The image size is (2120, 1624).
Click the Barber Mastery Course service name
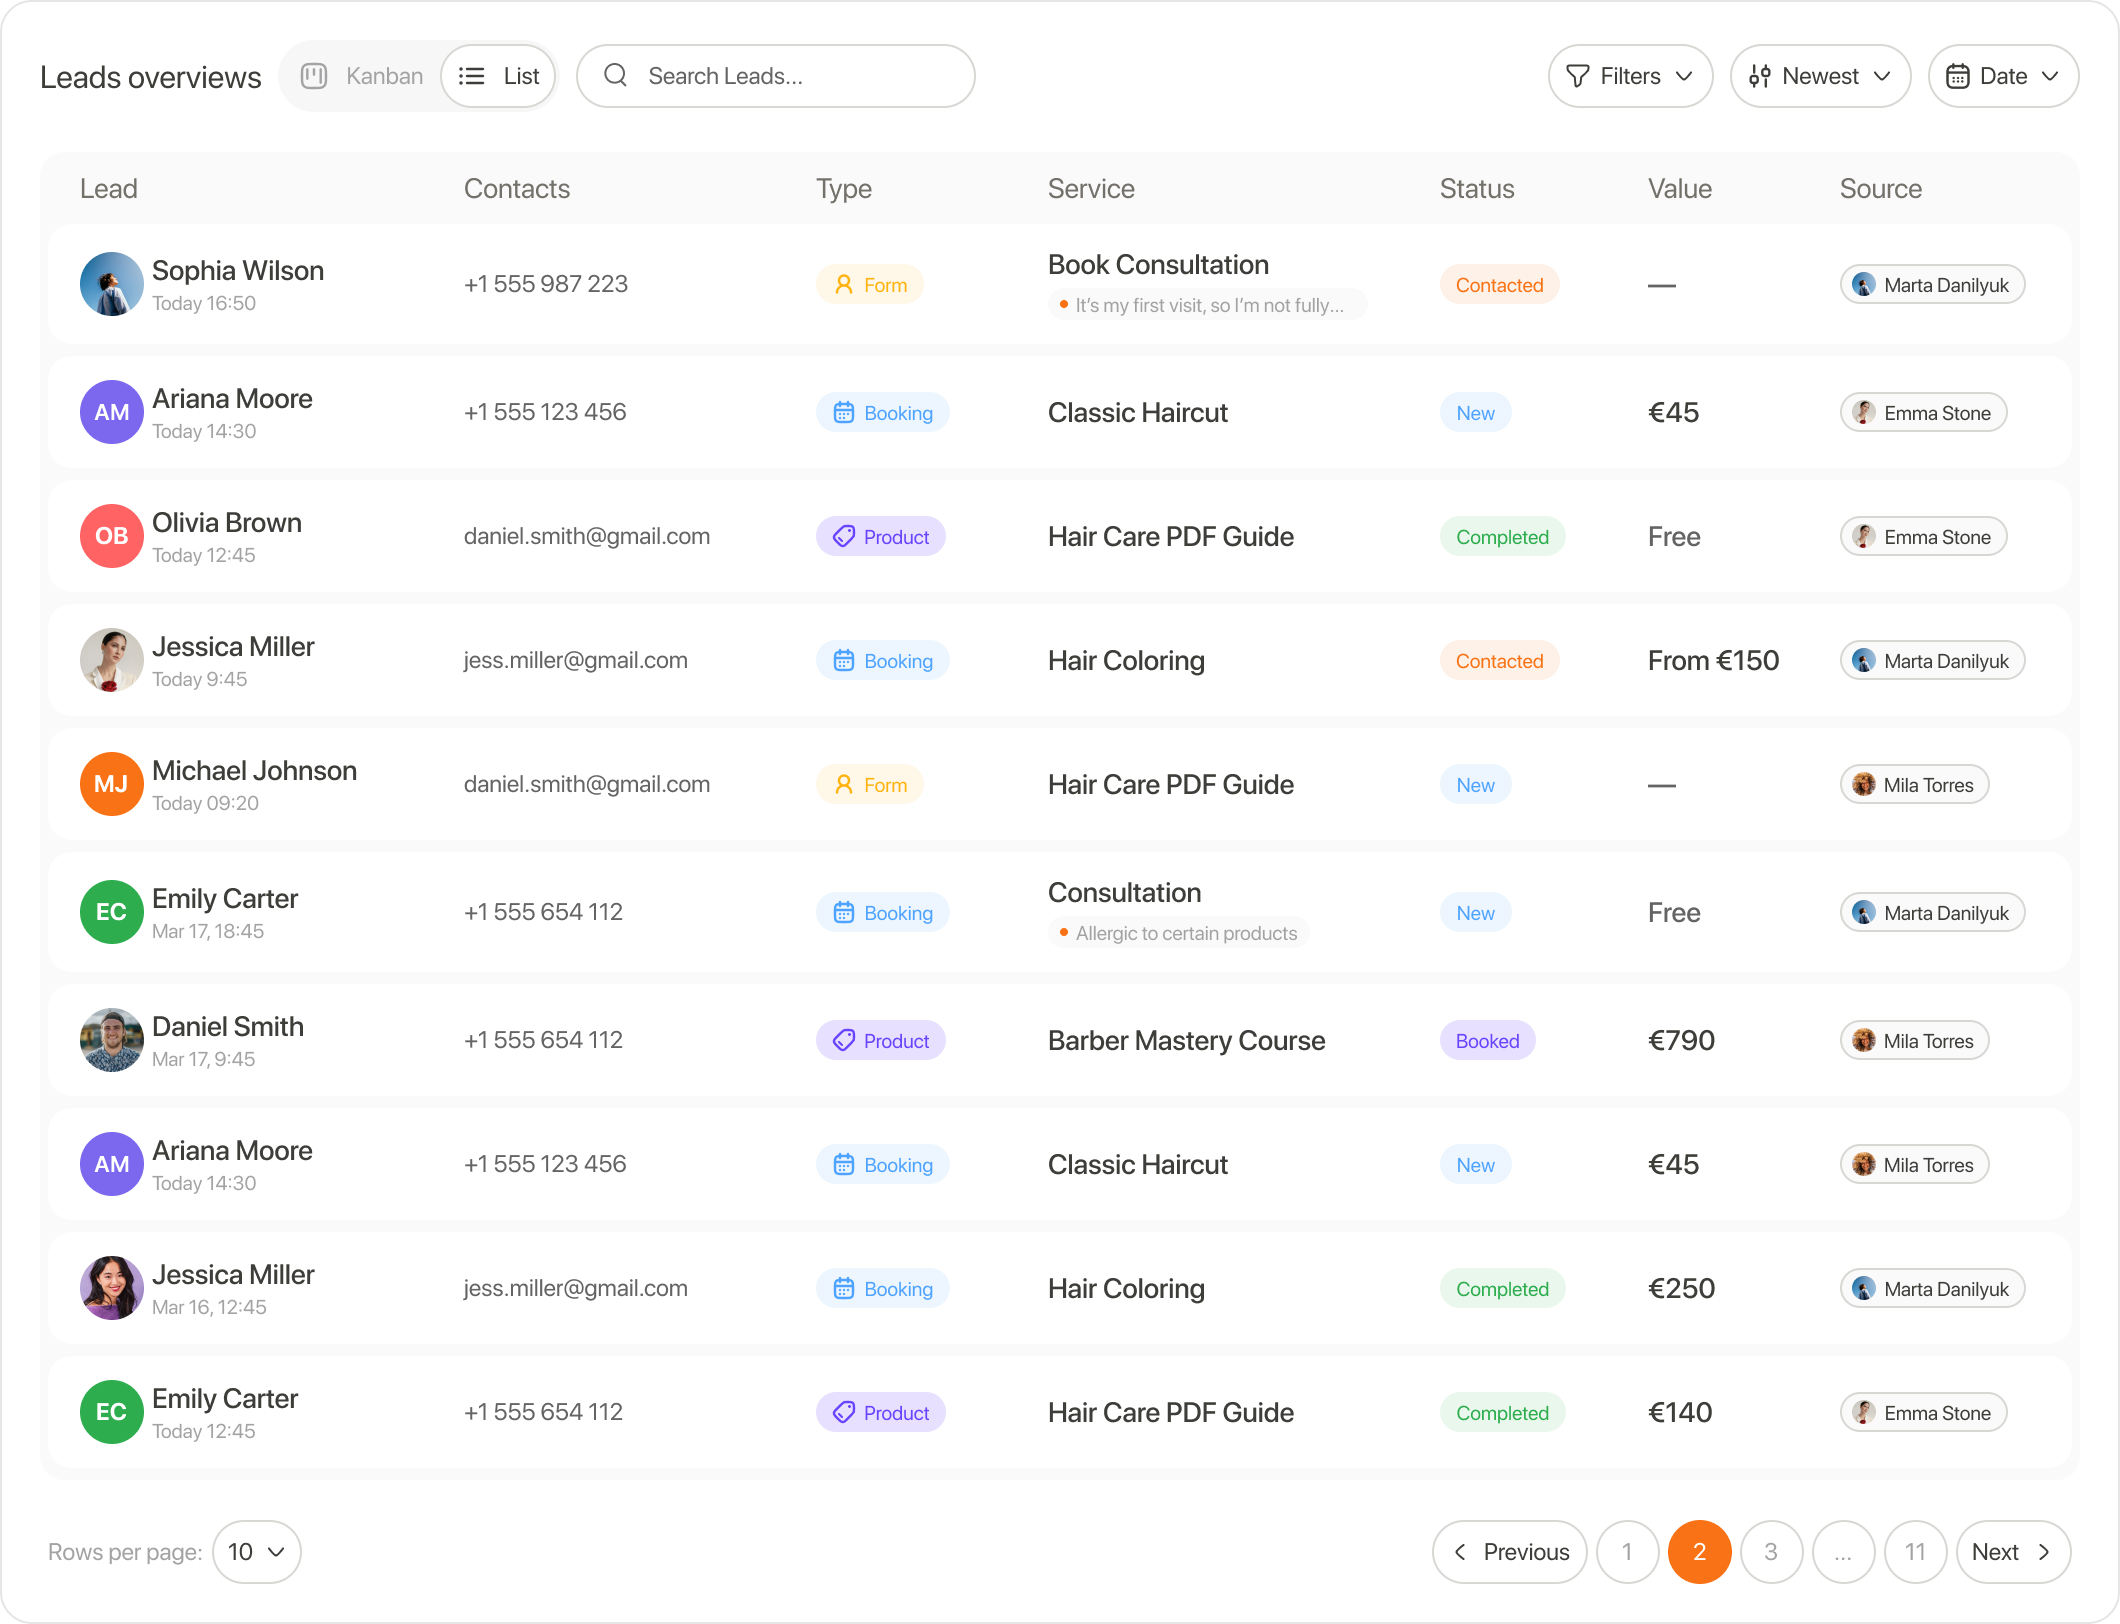[1186, 1041]
